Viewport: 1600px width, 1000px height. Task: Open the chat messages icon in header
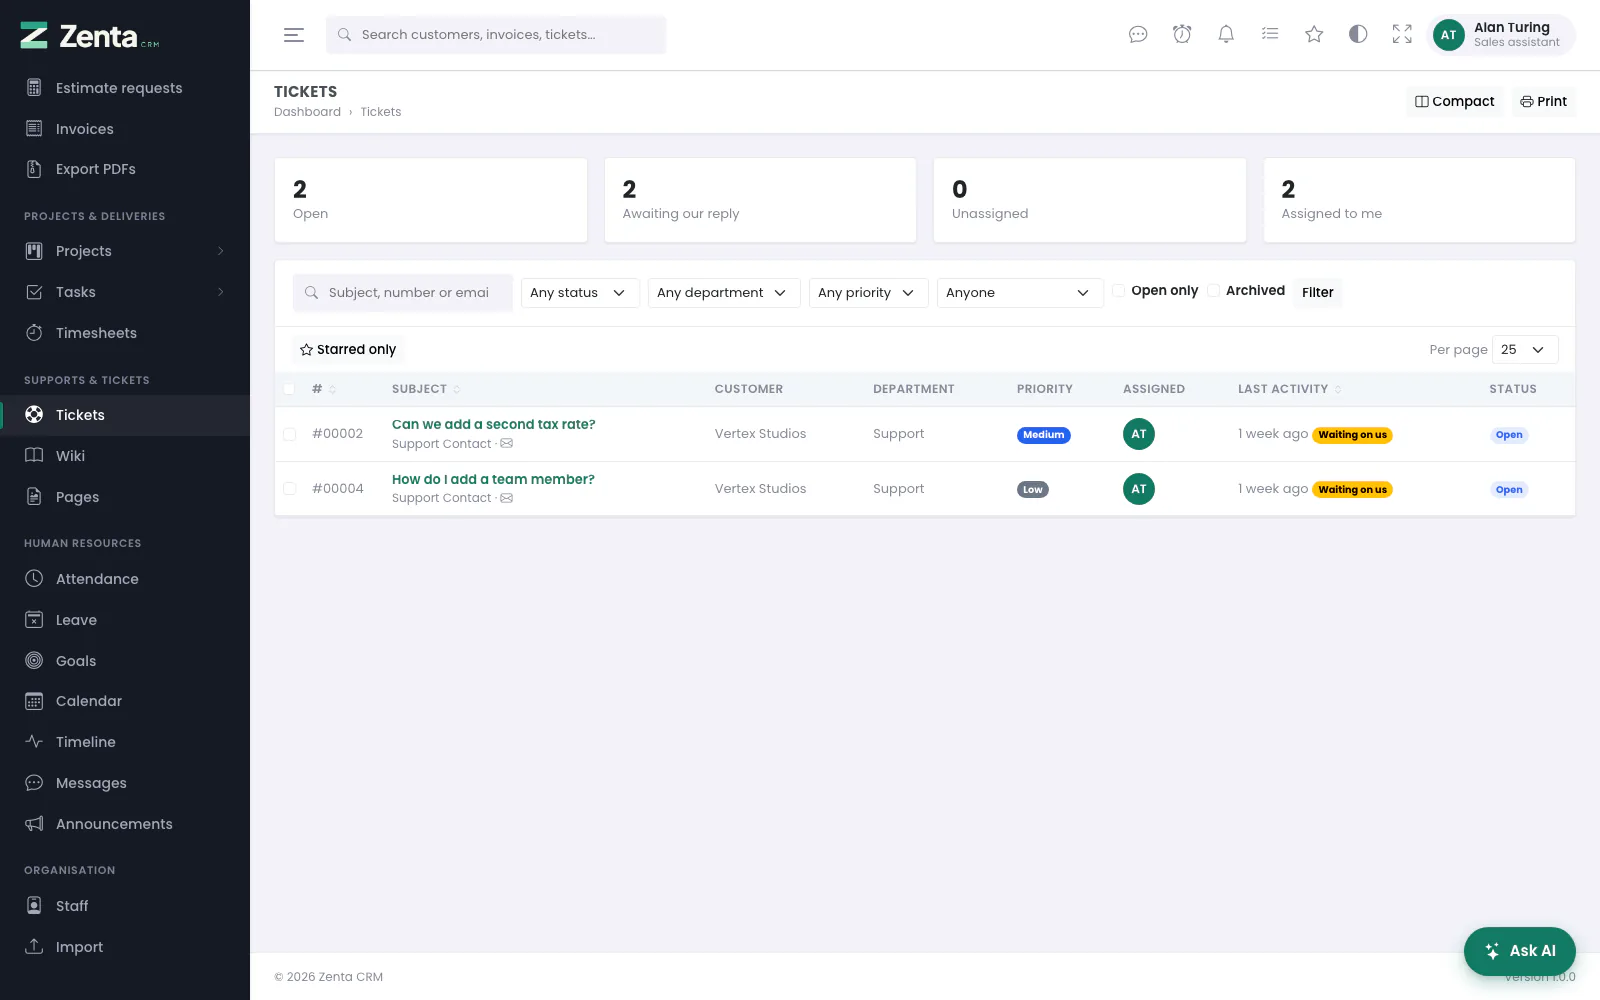(x=1138, y=35)
